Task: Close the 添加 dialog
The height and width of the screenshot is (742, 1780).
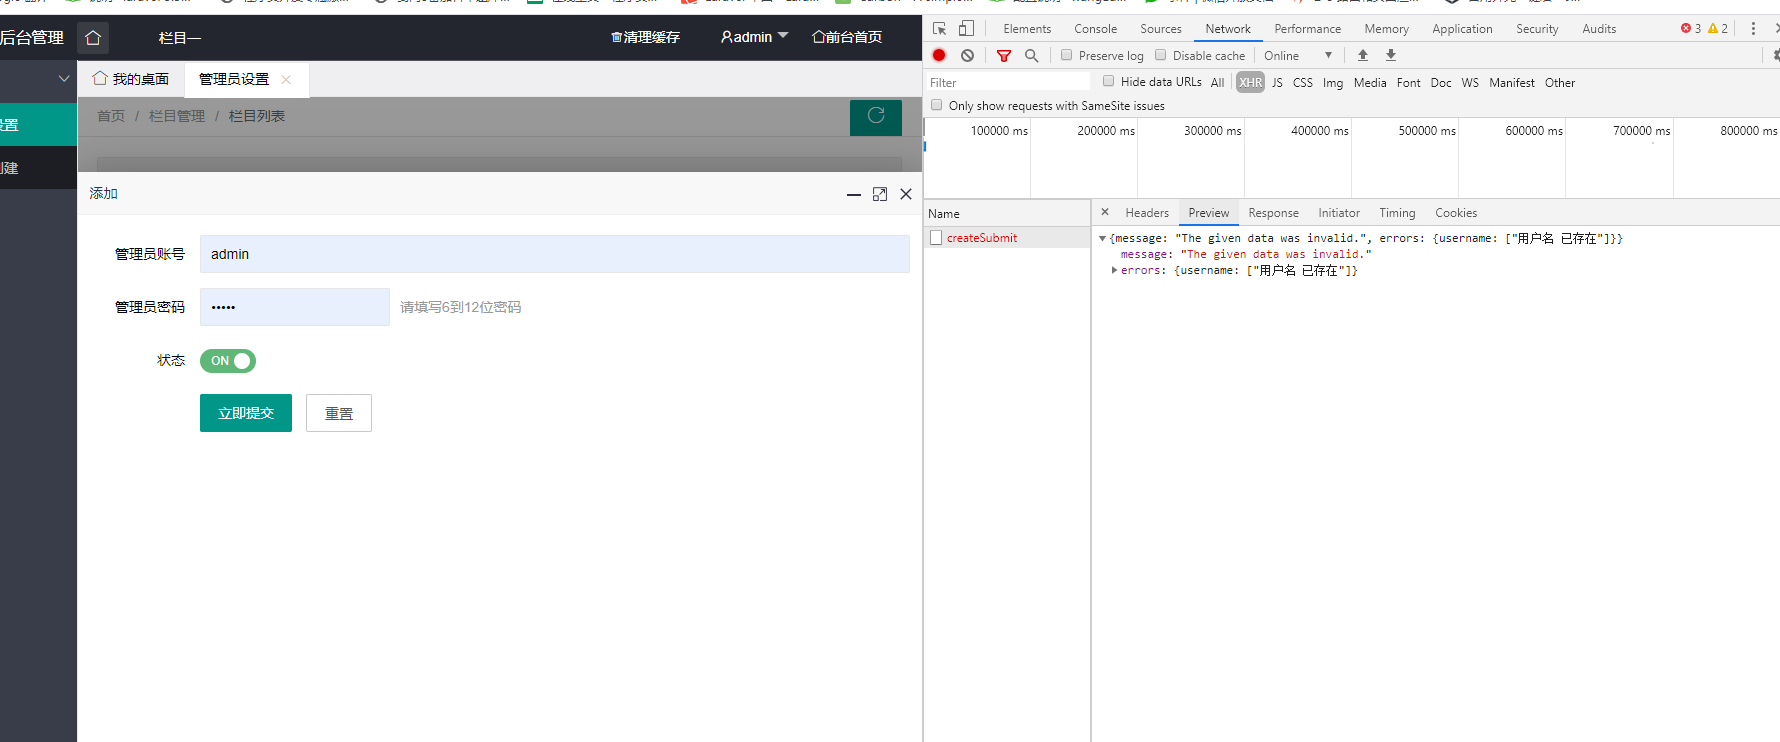Action: pyautogui.click(x=906, y=194)
